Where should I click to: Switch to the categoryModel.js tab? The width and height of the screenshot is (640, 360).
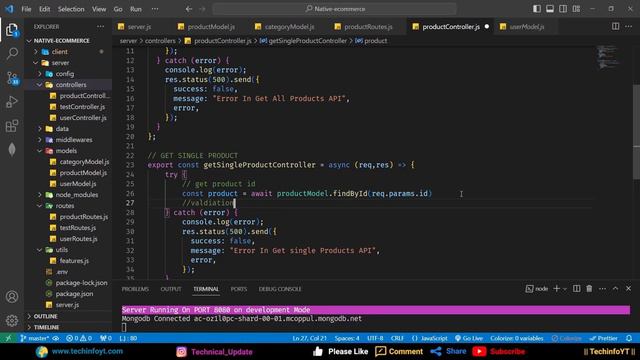(x=289, y=27)
